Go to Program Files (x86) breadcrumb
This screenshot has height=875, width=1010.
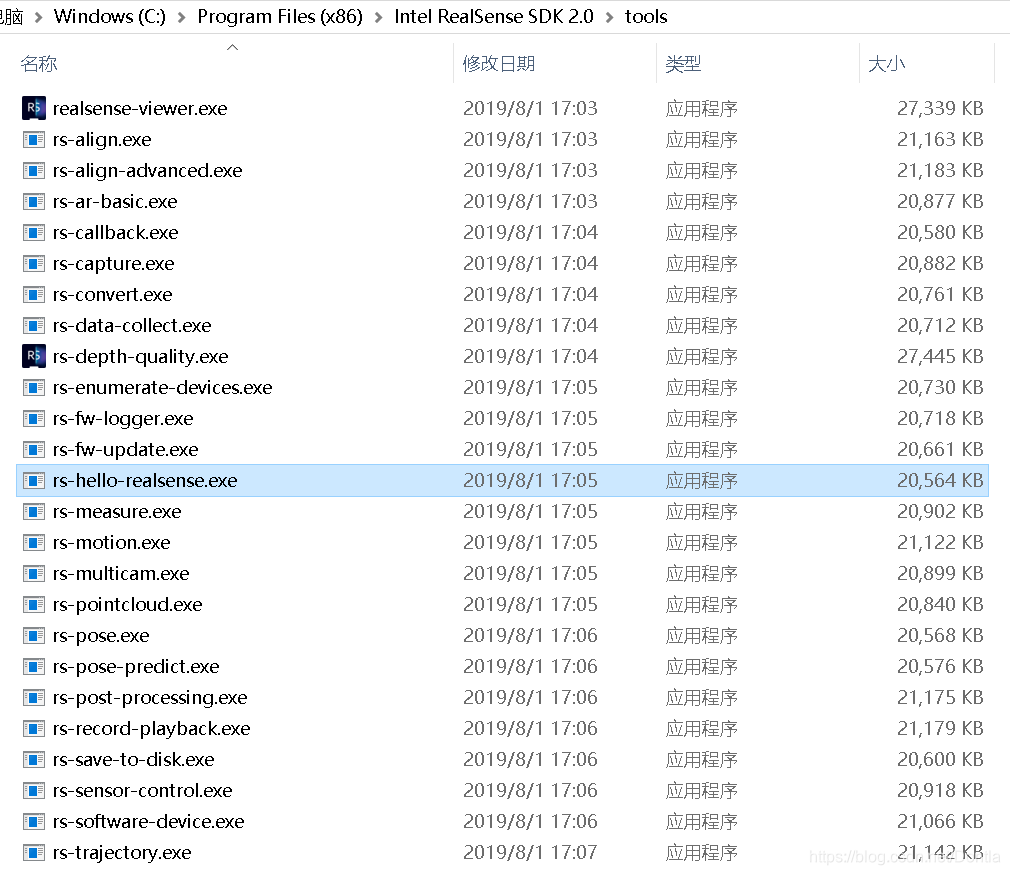pyautogui.click(x=280, y=16)
